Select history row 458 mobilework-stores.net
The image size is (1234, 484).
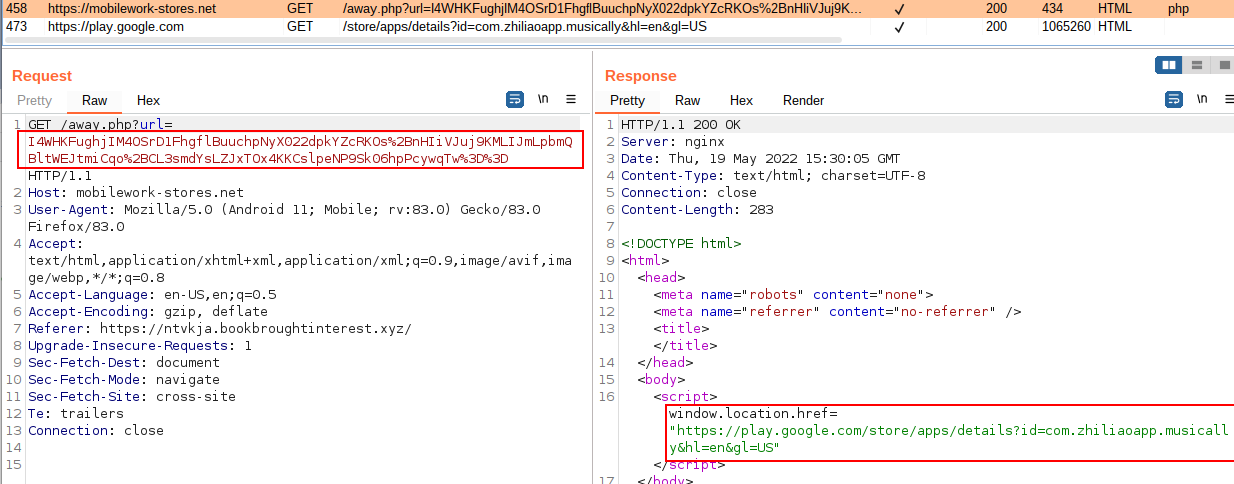coord(617,8)
